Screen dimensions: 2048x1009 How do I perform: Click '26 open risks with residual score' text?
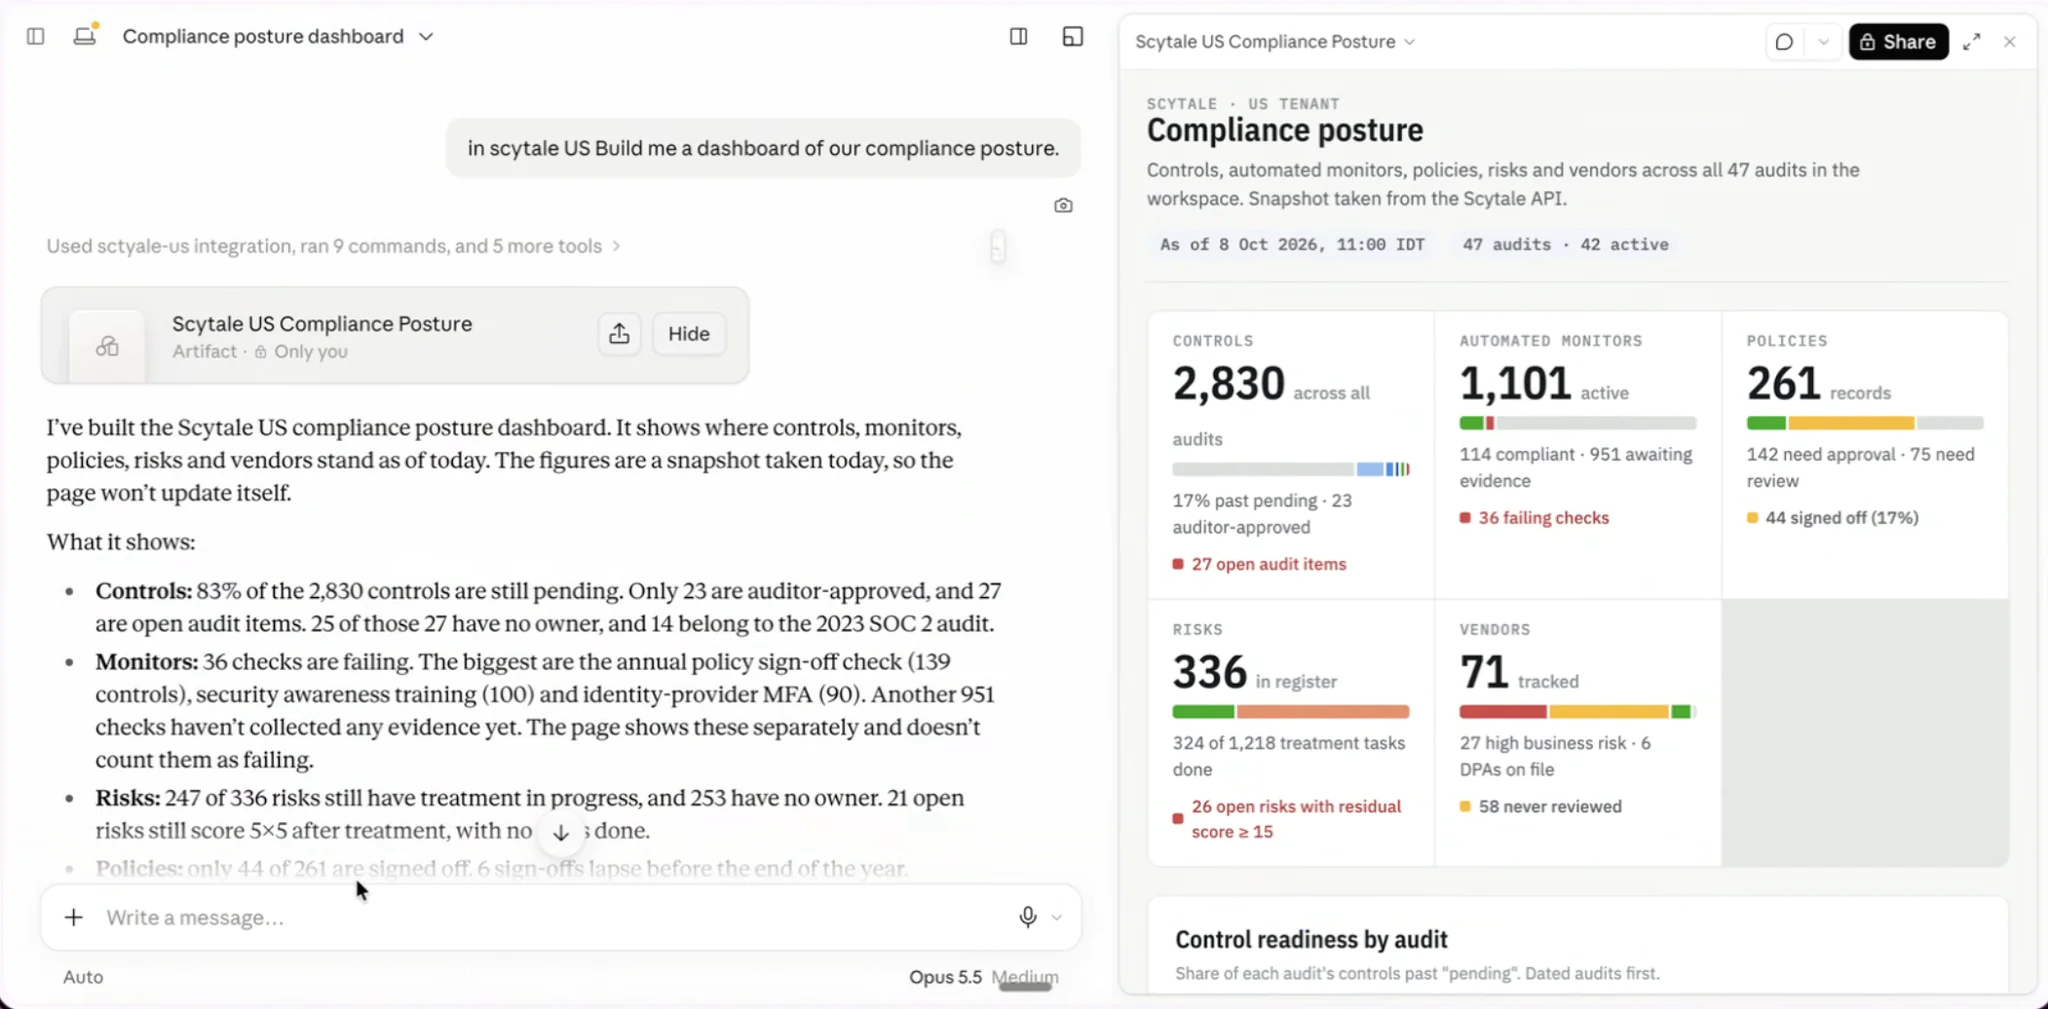click(1296, 819)
